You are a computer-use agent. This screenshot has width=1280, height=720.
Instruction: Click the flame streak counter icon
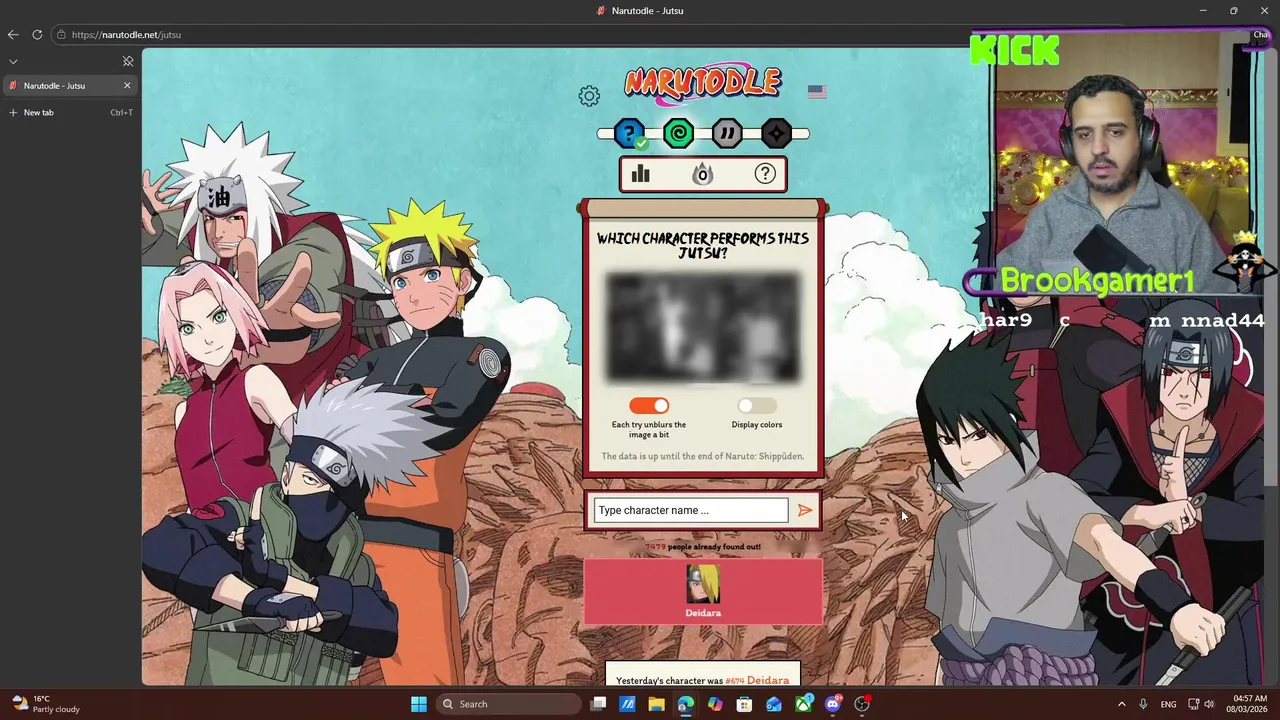point(703,175)
